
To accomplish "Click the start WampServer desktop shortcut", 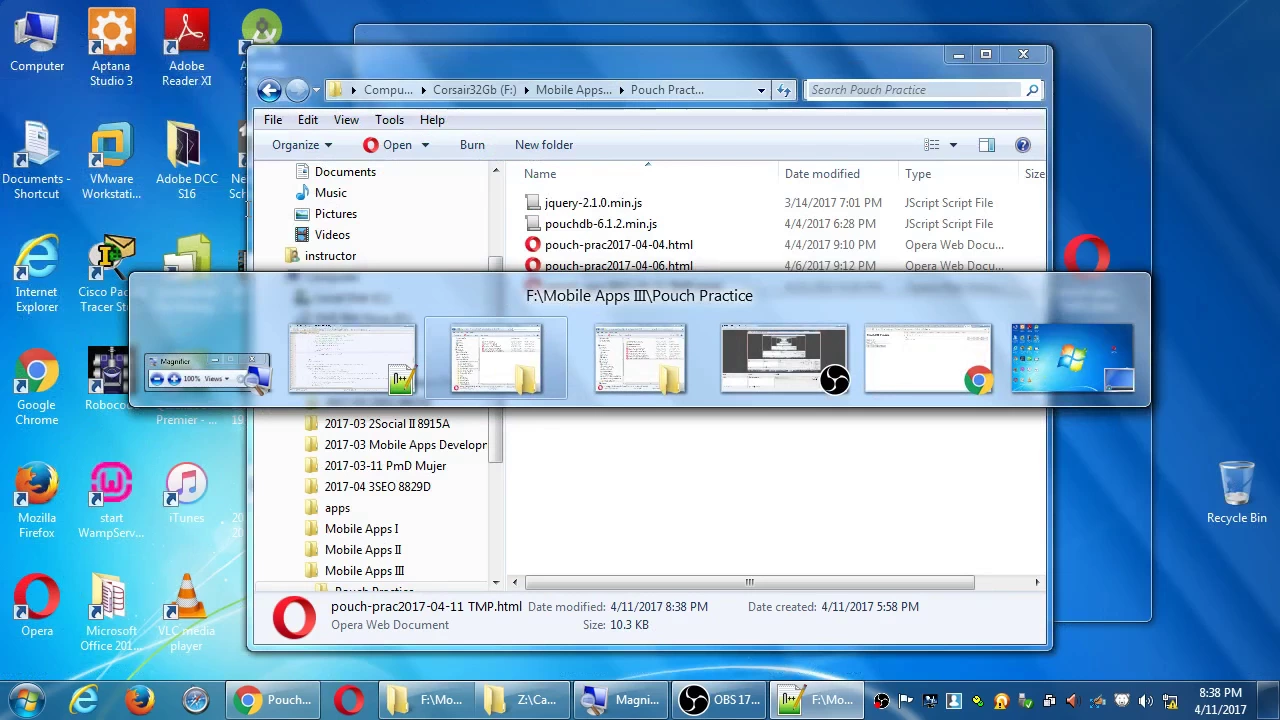I will click(x=111, y=500).
